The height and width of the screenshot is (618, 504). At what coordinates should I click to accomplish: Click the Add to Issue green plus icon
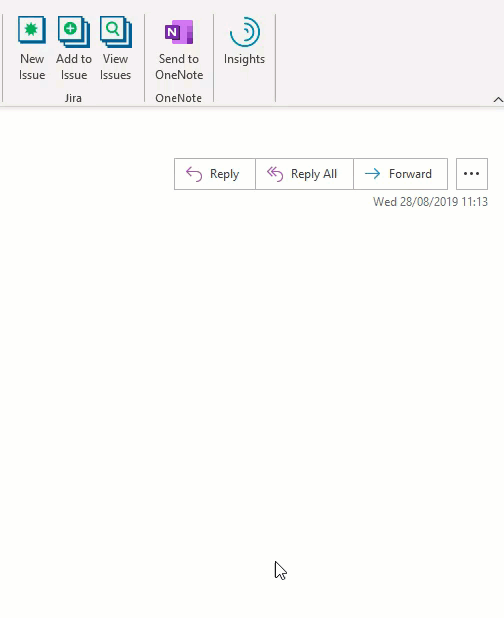coord(74,31)
